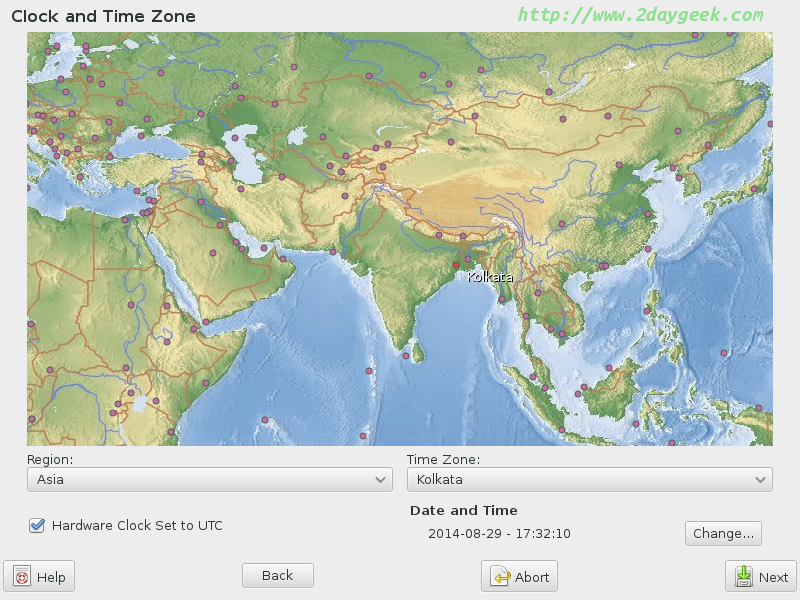Click the red Kolkata marker on map
Screen dimensions: 800x600
[456, 265]
